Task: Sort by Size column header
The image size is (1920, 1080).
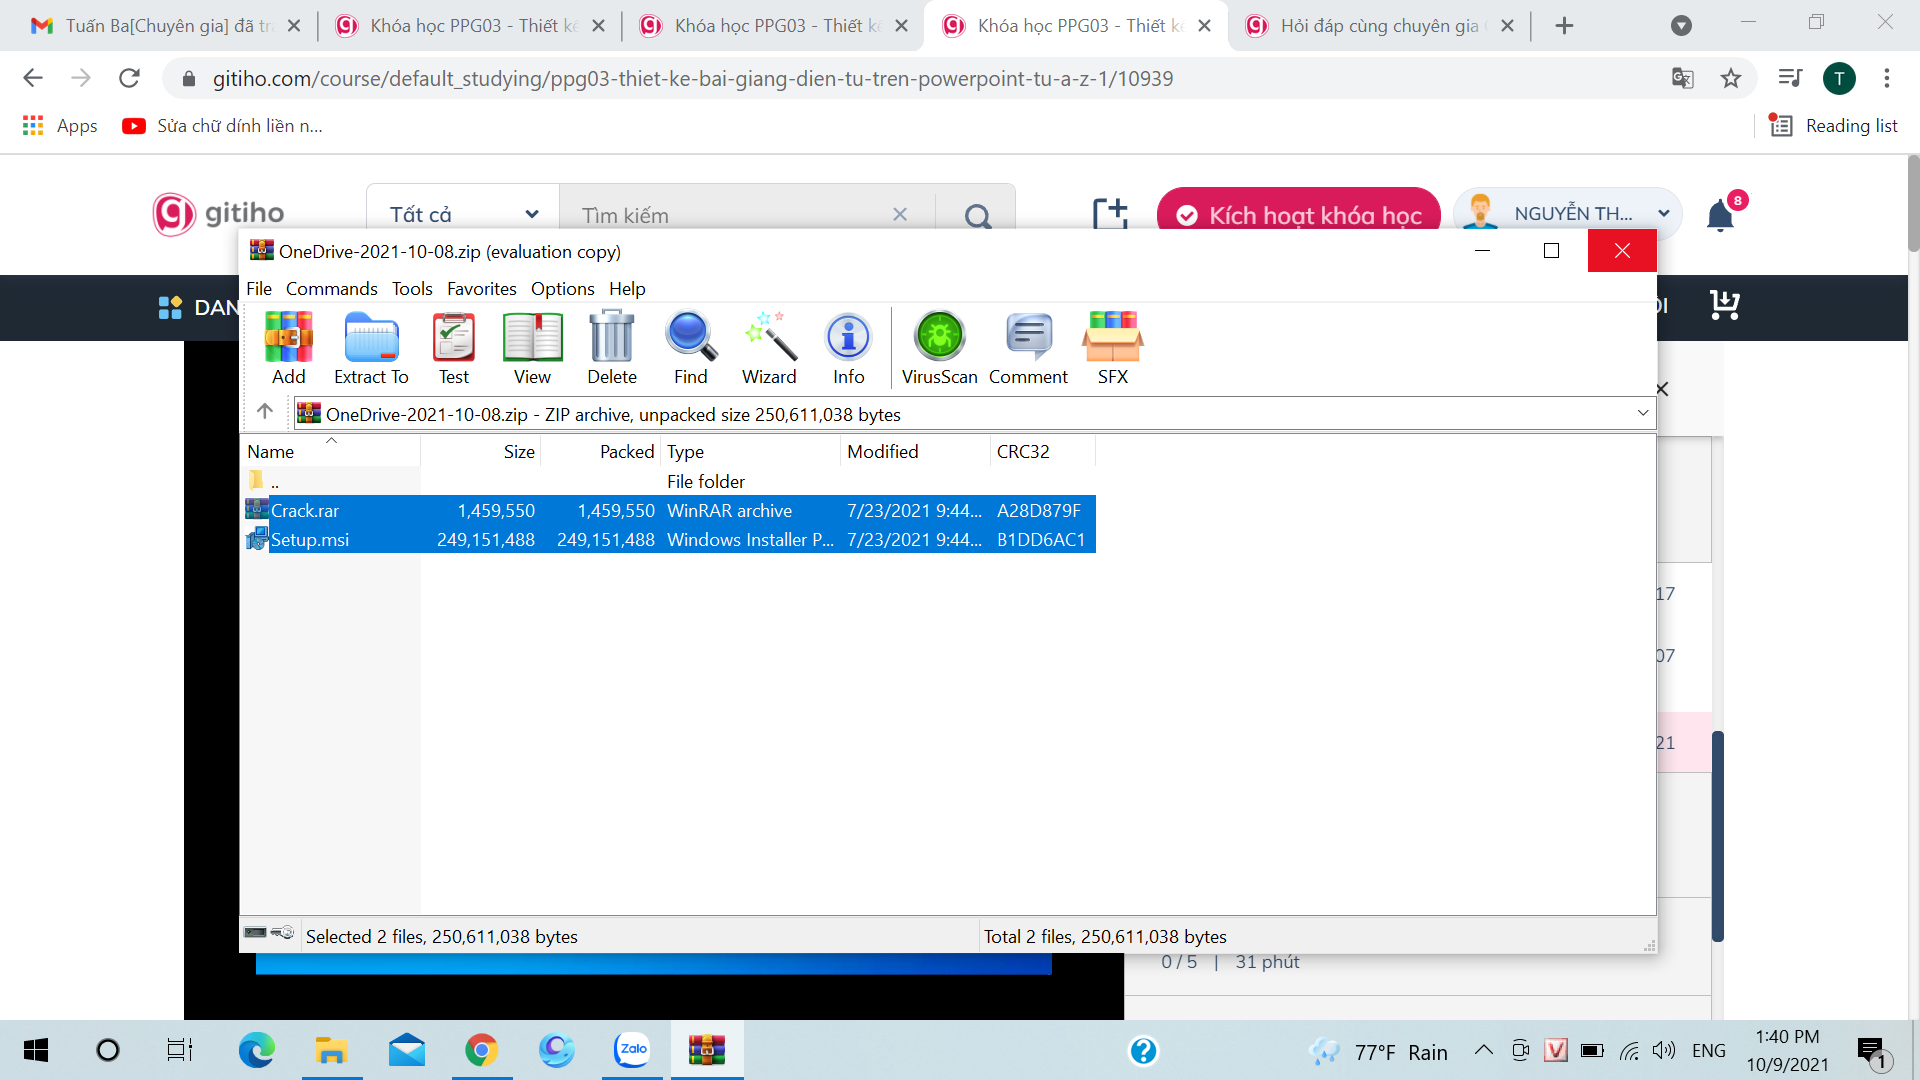Action: coord(481,452)
